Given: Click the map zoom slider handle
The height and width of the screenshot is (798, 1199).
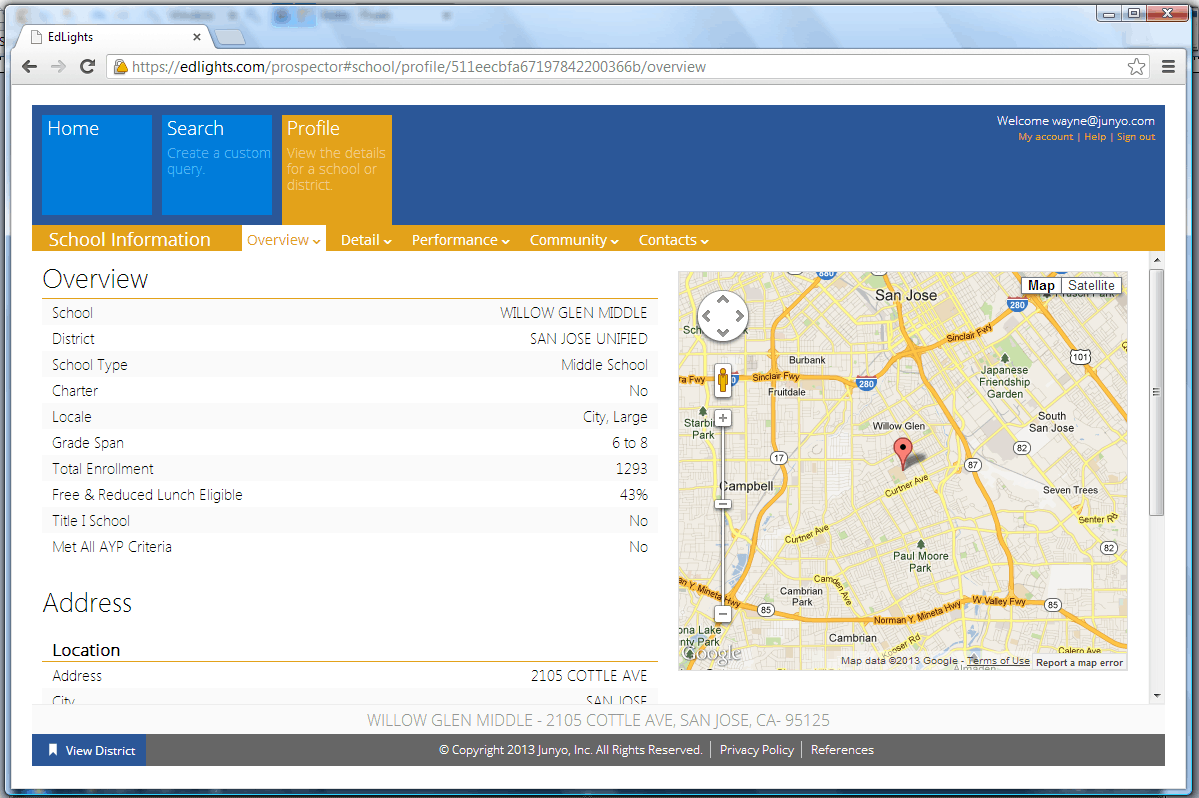Looking at the screenshot, I should [723, 504].
